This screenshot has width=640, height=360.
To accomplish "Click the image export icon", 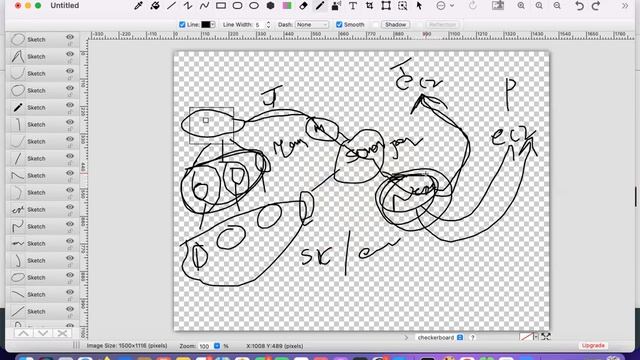I will [498, 6].
